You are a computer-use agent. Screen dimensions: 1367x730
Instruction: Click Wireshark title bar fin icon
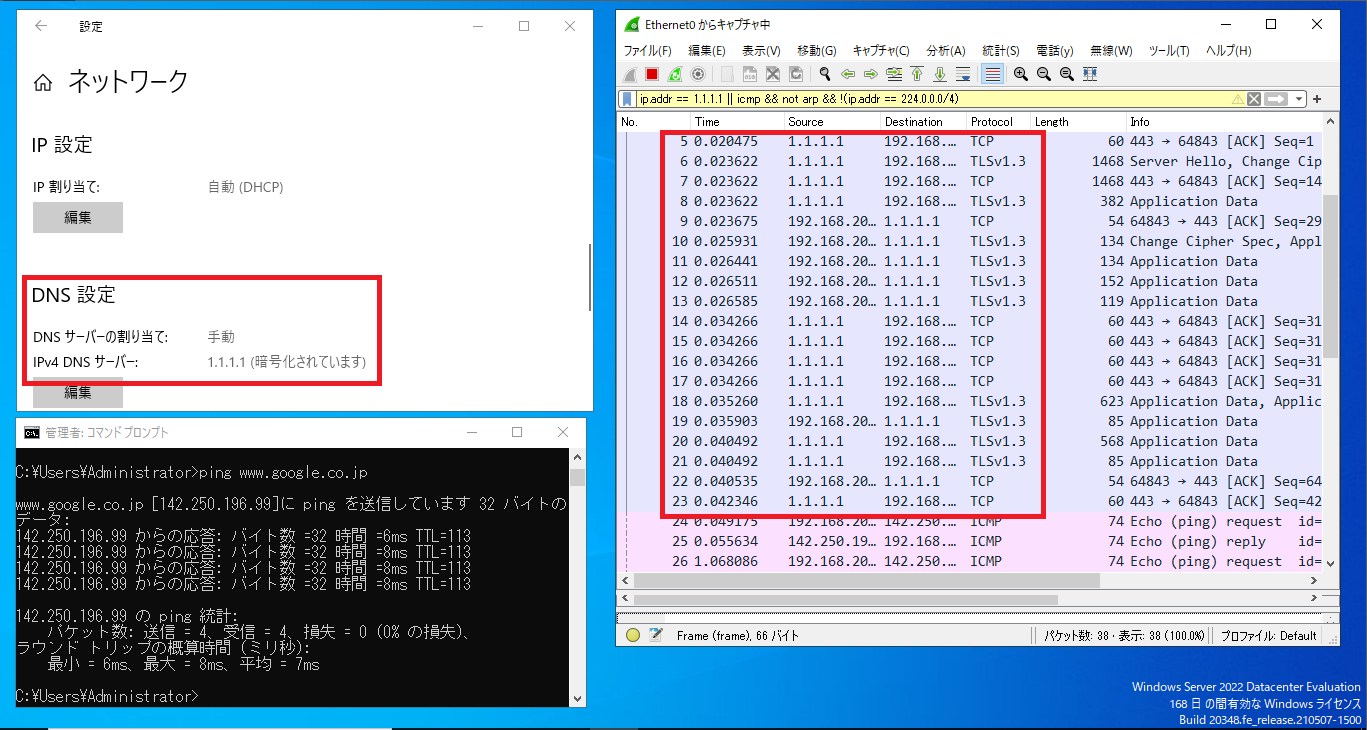pyautogui.click(x=631, y=24)
